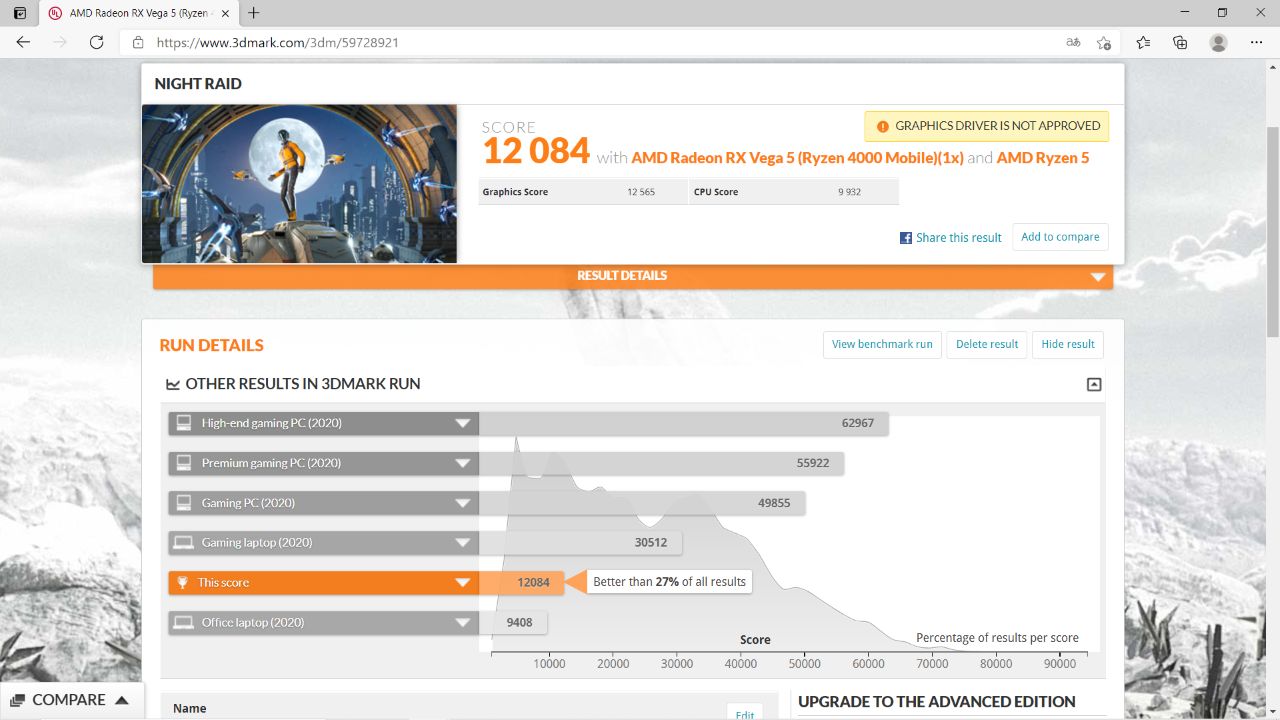Click the 49855 score bar
The width and height of the screenshot is (1280, 720).
(642, 503)
